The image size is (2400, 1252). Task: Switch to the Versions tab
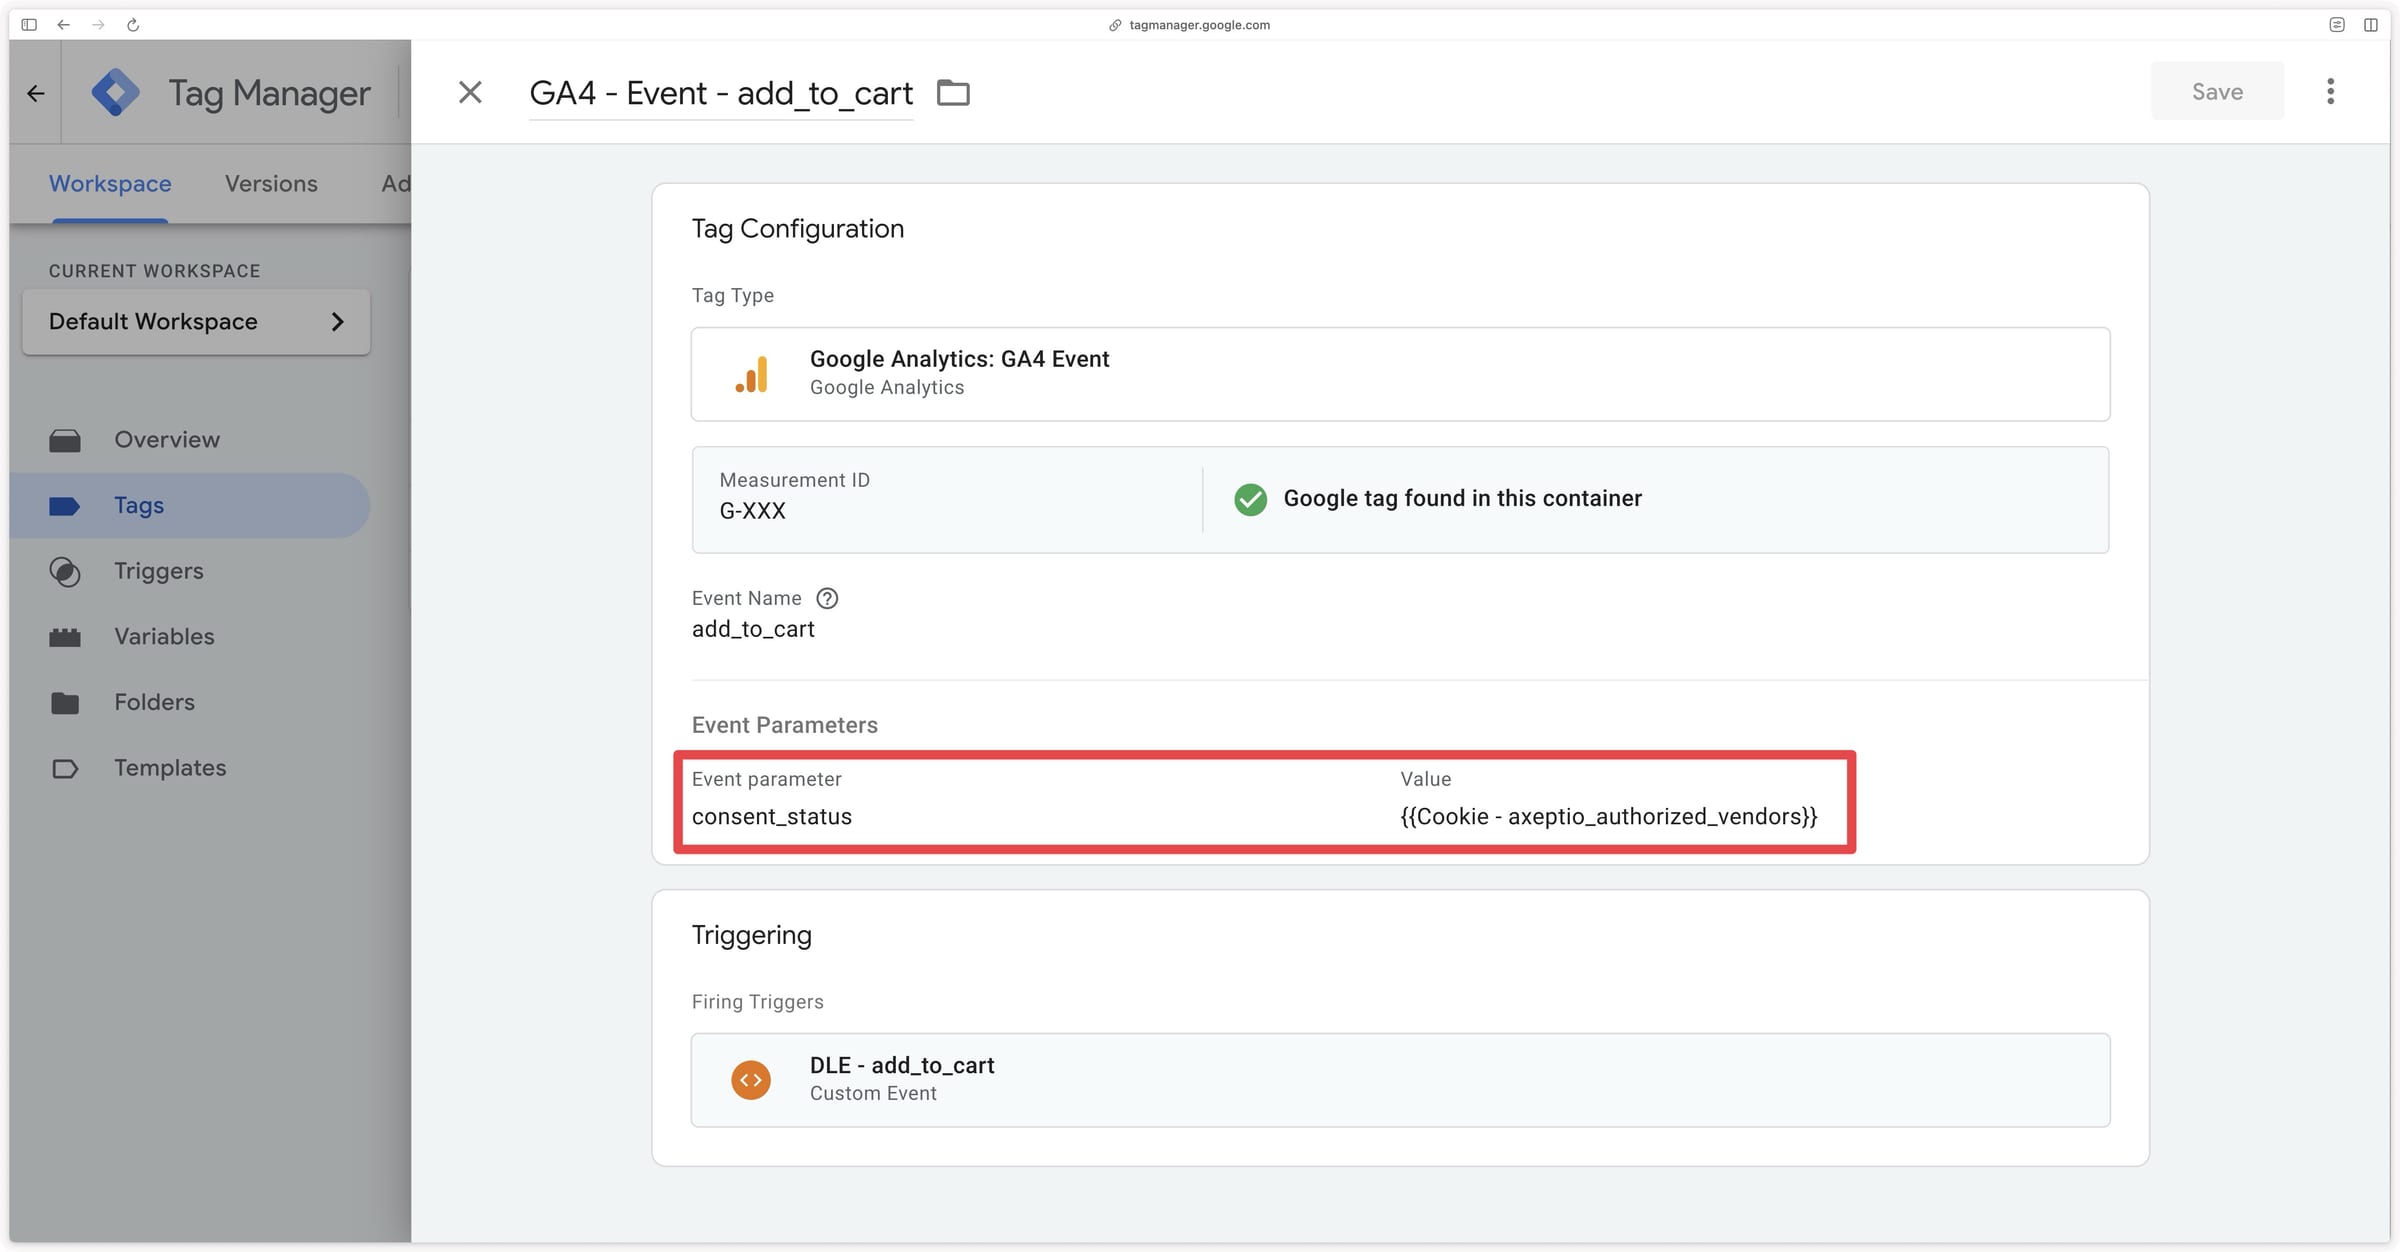pyautogui.click(x=271, y=184)
